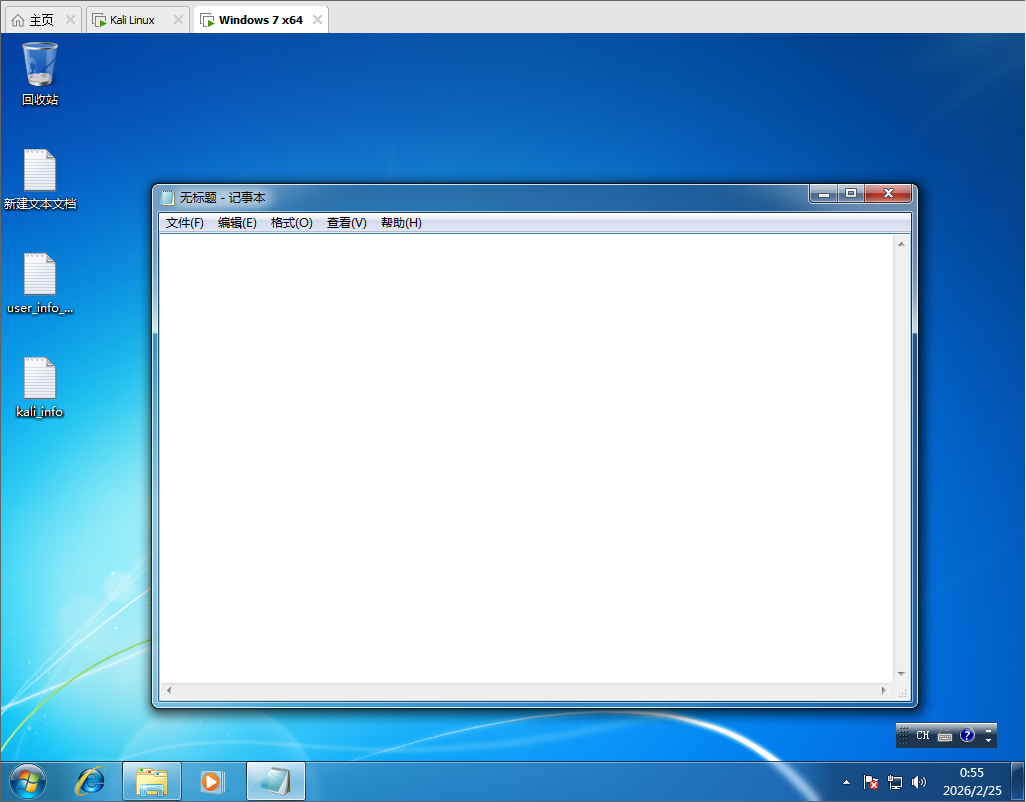Open the 帮助(H) menu in Notepad
This screenshot has width=1026, height=802.
click(x=401, y=223)
